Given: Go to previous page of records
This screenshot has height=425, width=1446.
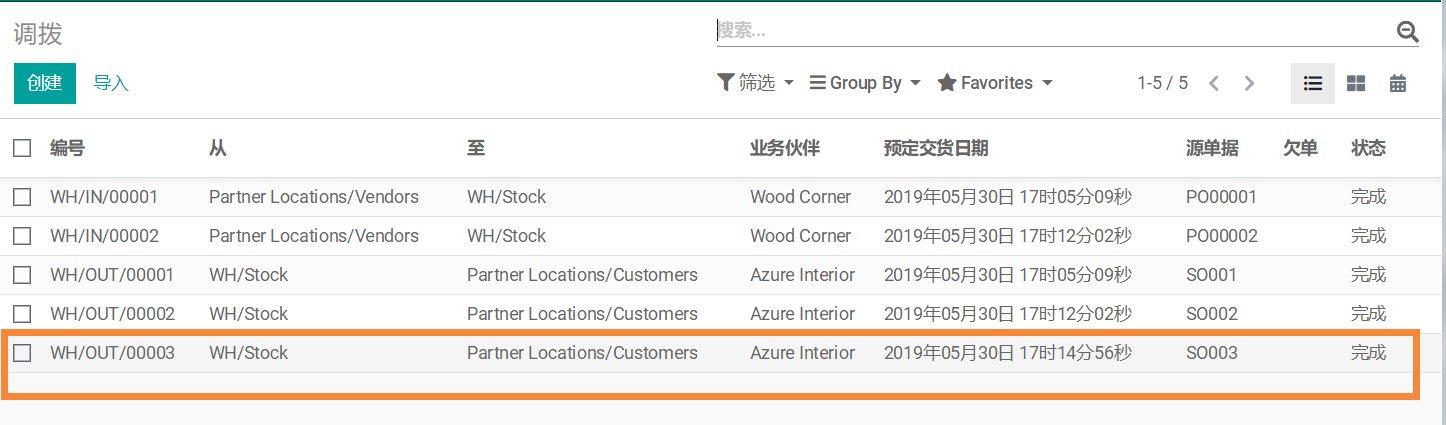Looking at the screenshot, I should (1214, 83).
